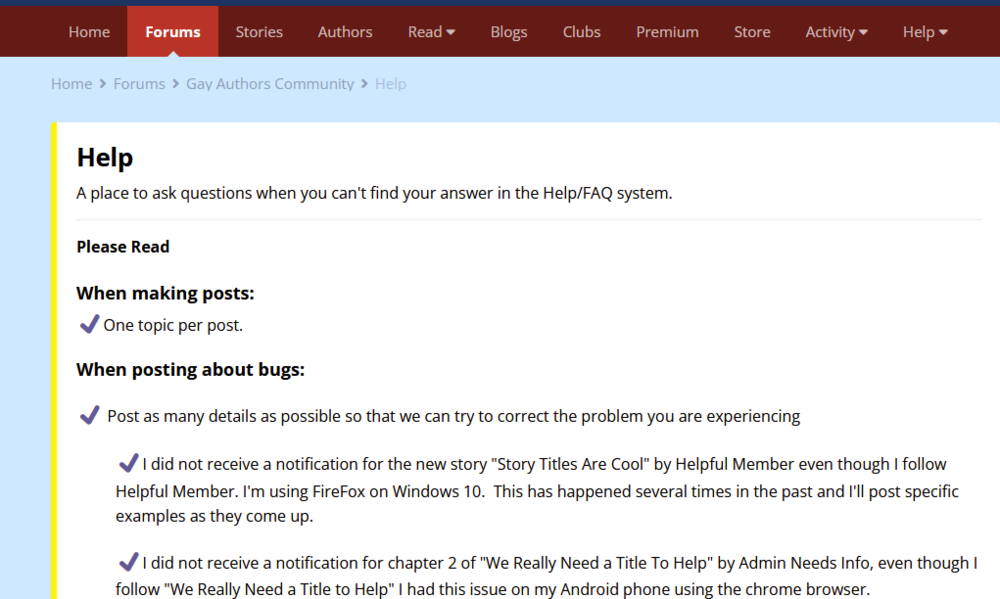Image resolution: width=1000 pixels, height=599 pixels.
Task: Visit the Blogs section
Action: 508,32
